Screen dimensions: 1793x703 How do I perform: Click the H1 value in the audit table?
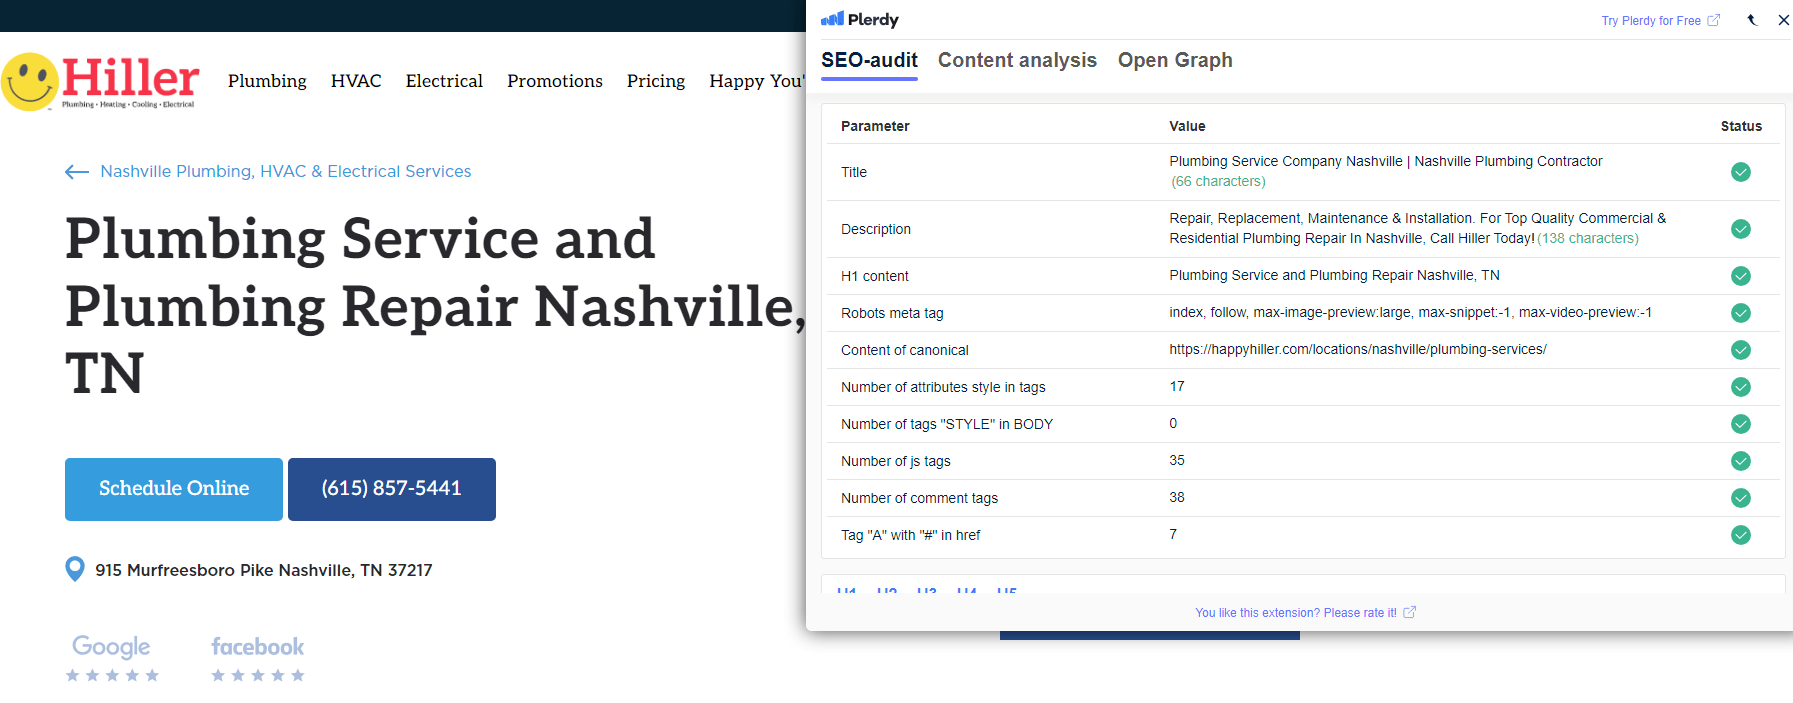(1334, 275)
